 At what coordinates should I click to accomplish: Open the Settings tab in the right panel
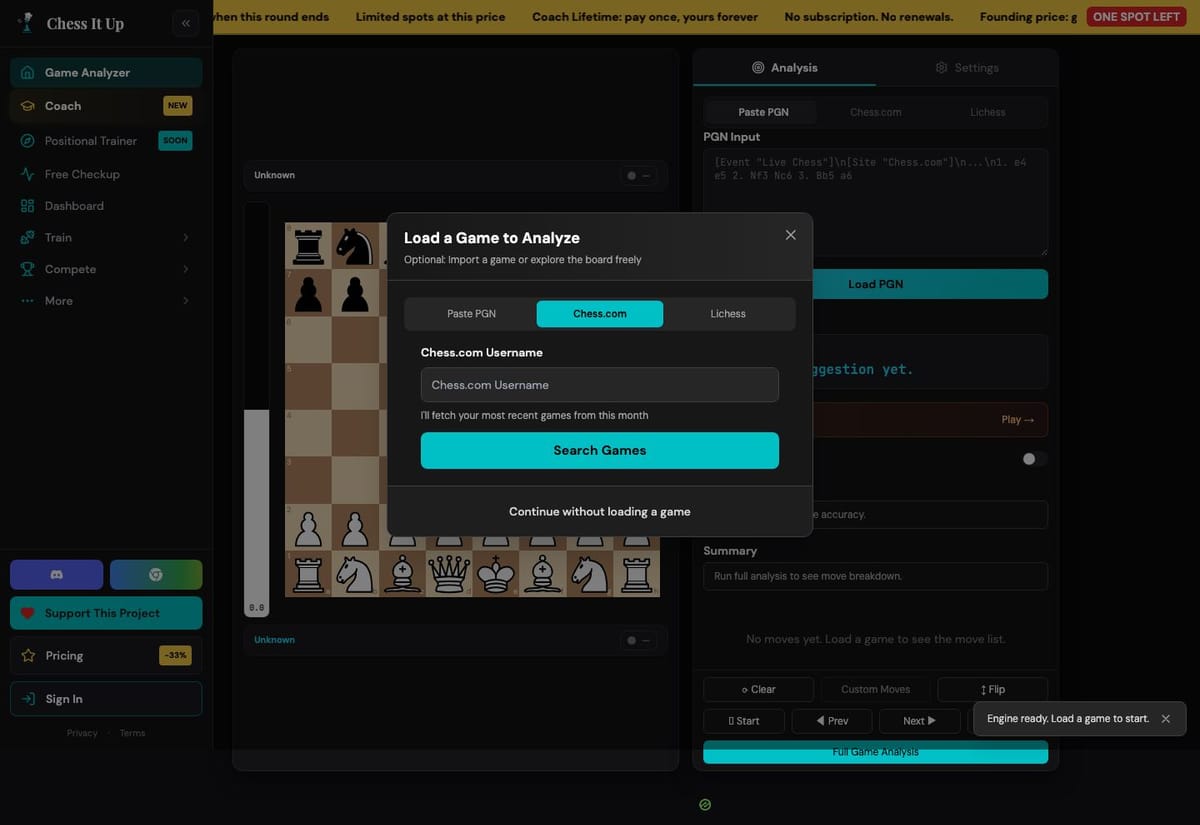967,68
